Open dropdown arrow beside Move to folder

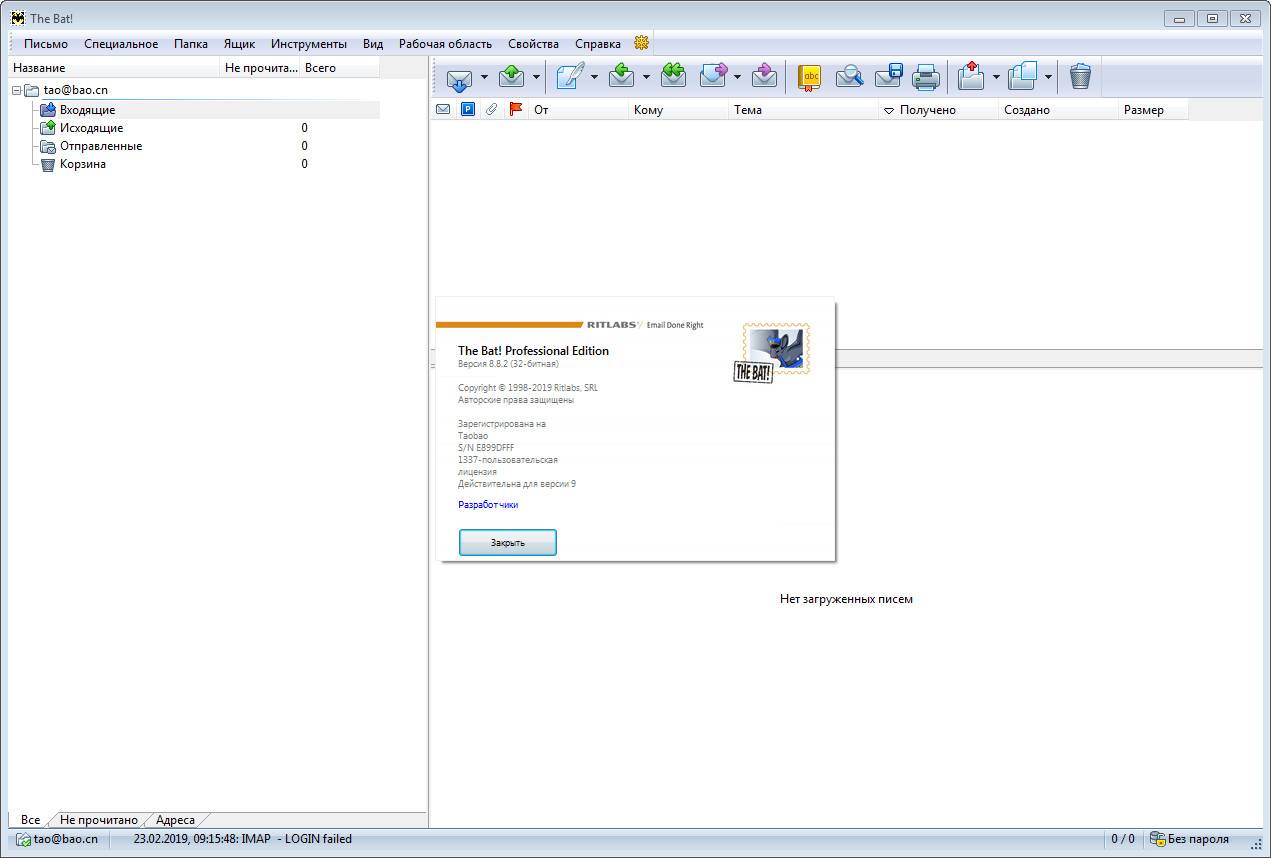click(996, 77)
